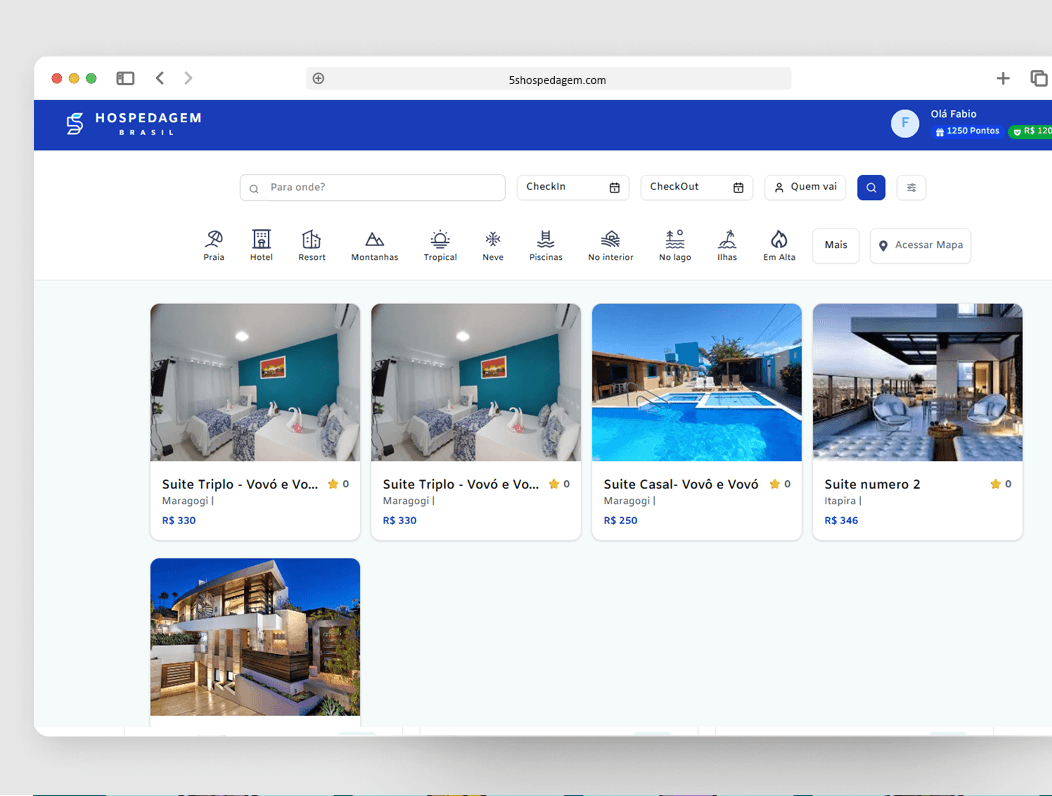Click the Para onde search field
Viewport: 1052px width, 796px height.
[380, 187]
